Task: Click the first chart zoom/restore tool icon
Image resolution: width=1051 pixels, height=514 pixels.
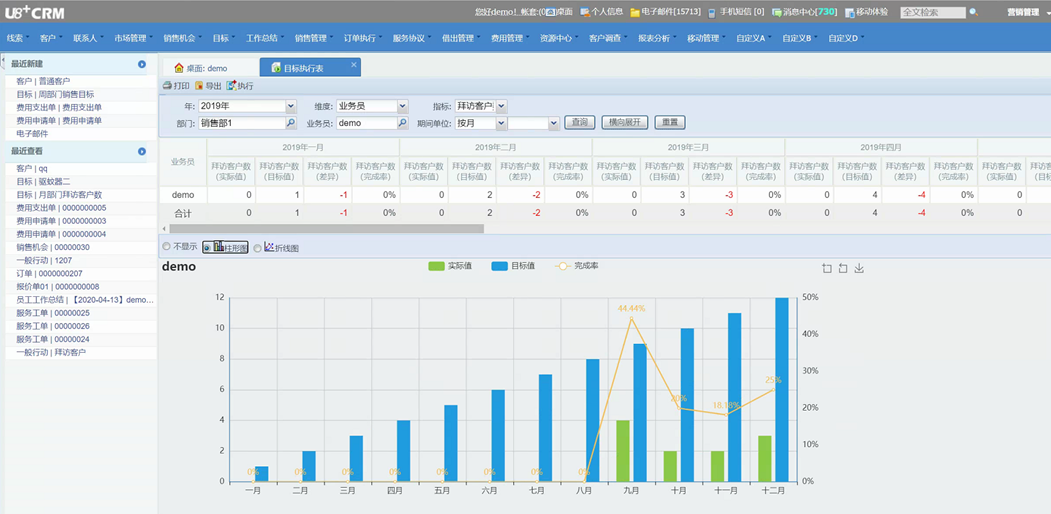Action: point(826,268)
